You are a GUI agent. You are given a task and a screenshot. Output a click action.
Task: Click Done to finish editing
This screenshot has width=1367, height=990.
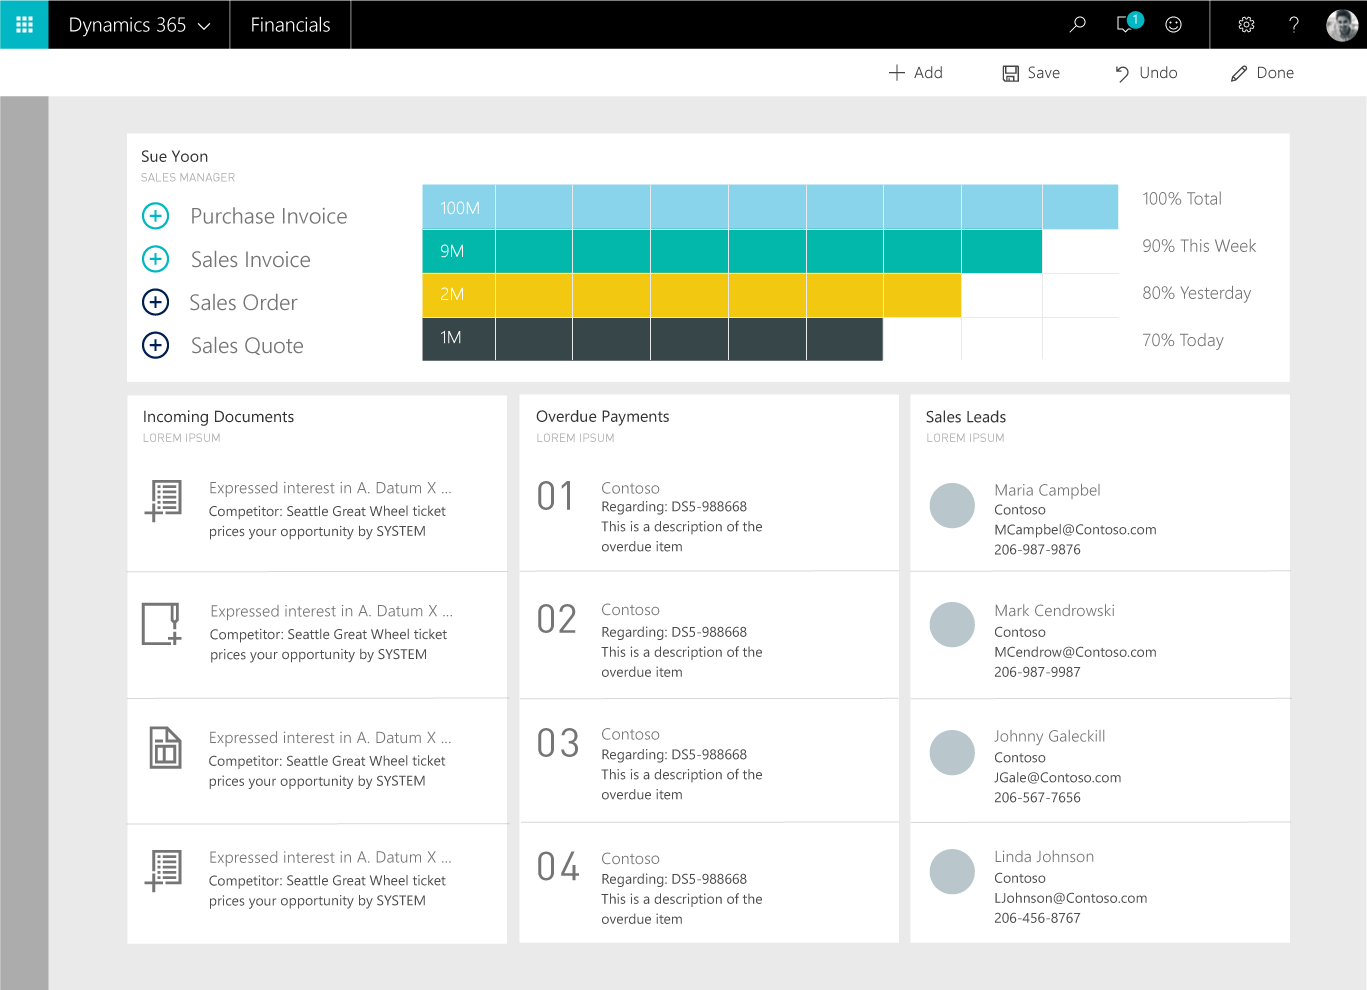[x=1262, y=73]
